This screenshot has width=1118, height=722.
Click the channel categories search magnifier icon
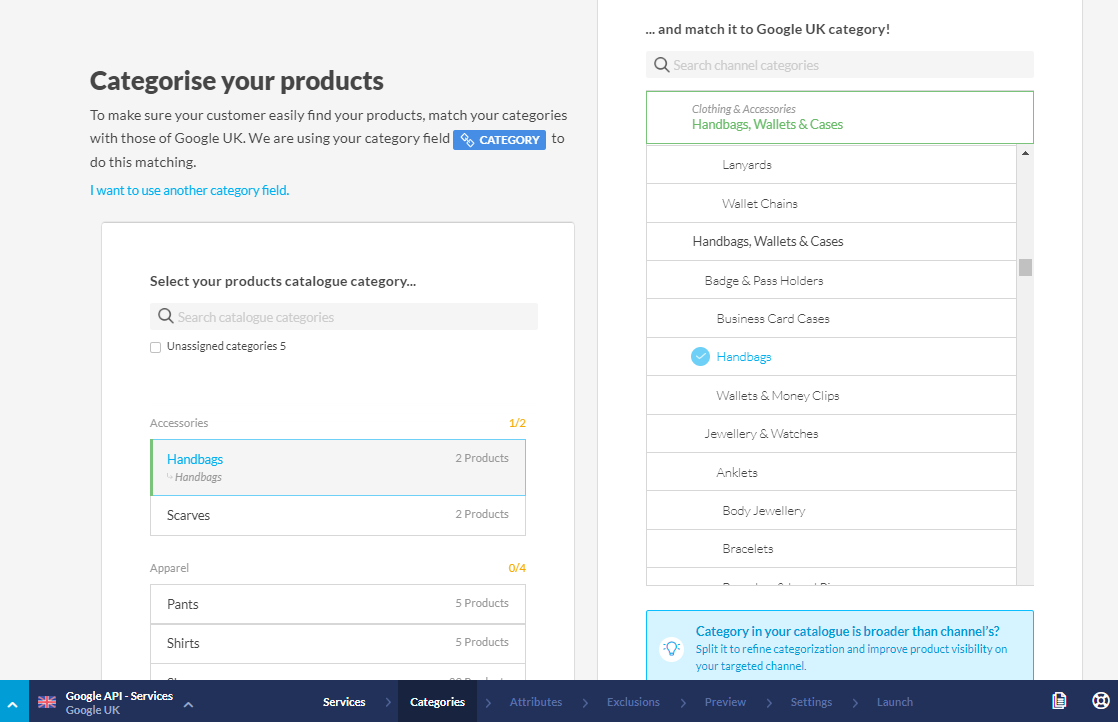(x=661, y=65)
